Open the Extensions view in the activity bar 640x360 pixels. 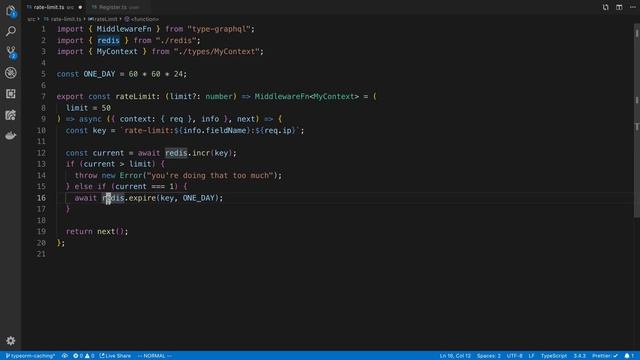click(11, 94)
